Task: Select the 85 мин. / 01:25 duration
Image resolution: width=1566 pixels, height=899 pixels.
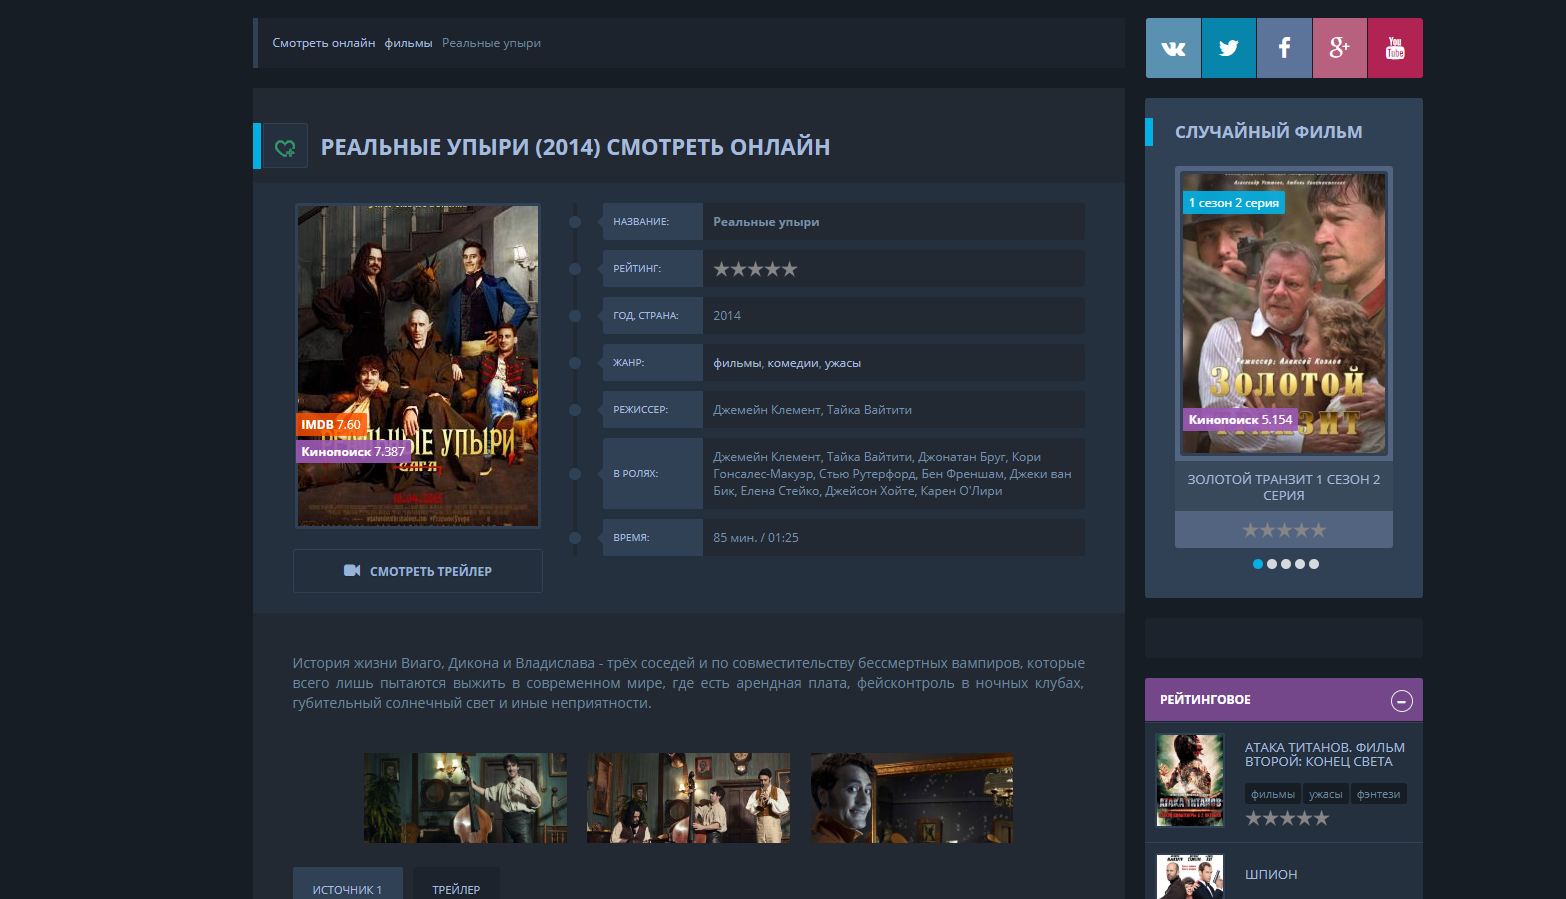Action: pyautogui.click(x=756, y=538)
